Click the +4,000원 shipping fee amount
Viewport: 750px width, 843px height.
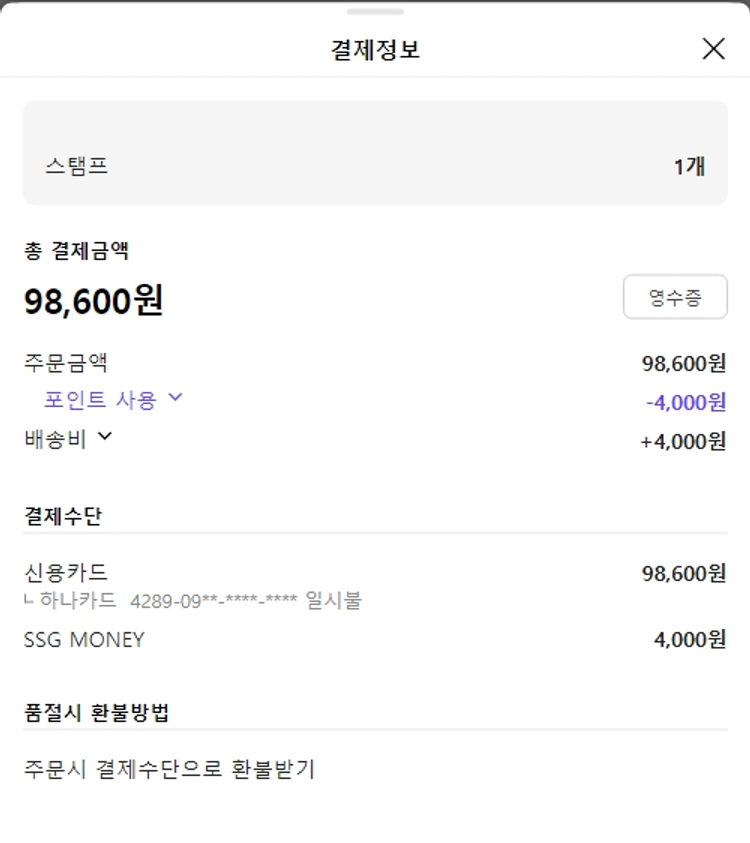tap(683, 441)
